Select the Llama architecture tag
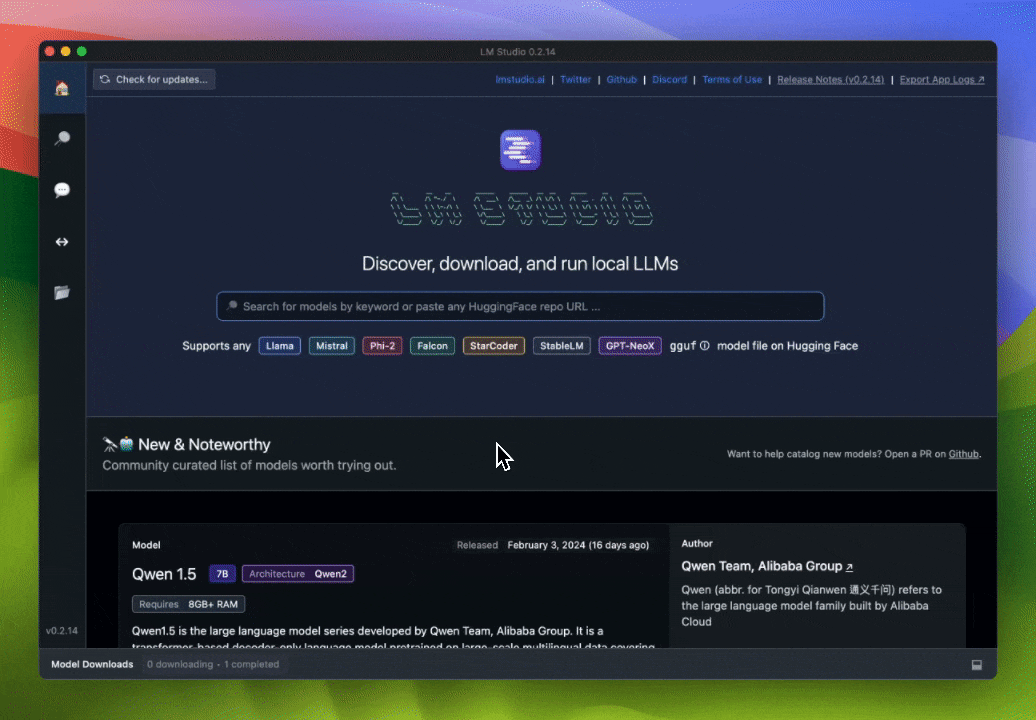This screenshot has height=720, width=1036. coord(280,346)
